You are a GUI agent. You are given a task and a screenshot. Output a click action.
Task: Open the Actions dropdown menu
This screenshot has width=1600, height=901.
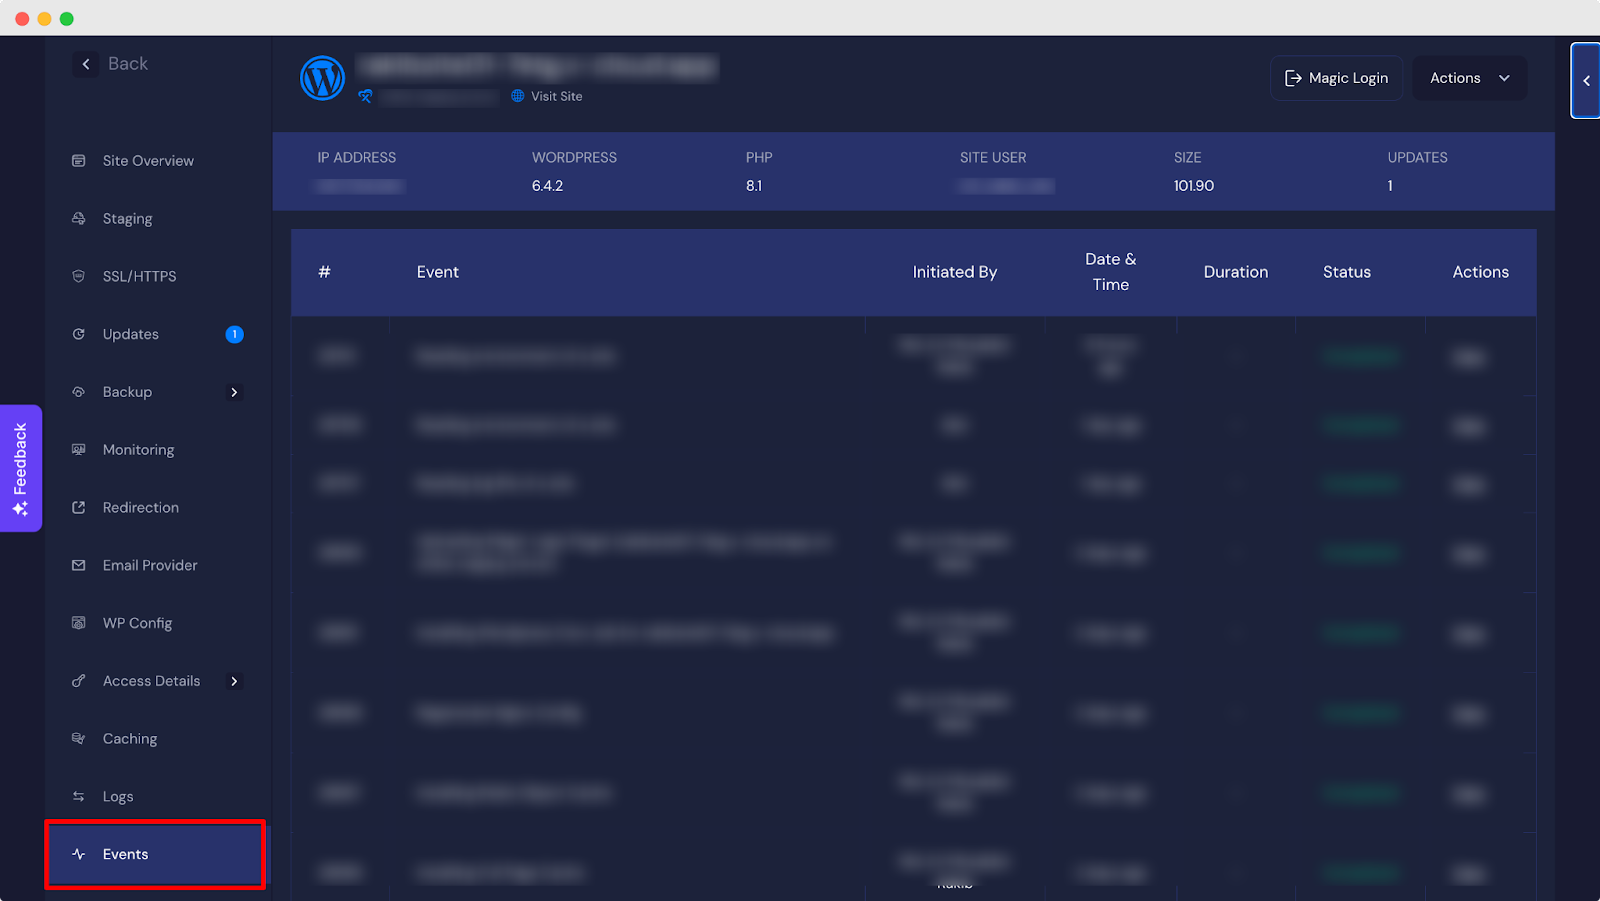coord(1469,78)
